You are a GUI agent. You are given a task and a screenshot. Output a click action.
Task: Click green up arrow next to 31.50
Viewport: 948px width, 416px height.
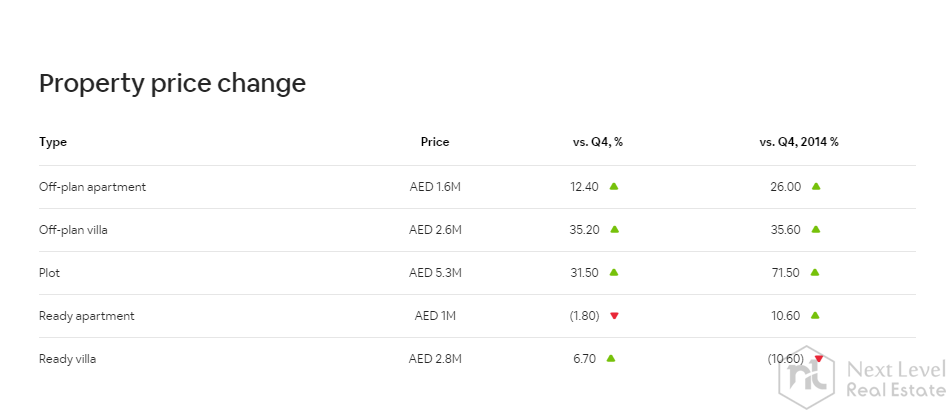point(614,272)
